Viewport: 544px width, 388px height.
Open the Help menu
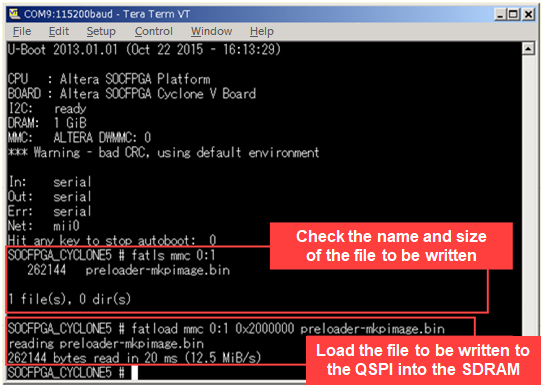pyautogui.click(x=262, y=32)
